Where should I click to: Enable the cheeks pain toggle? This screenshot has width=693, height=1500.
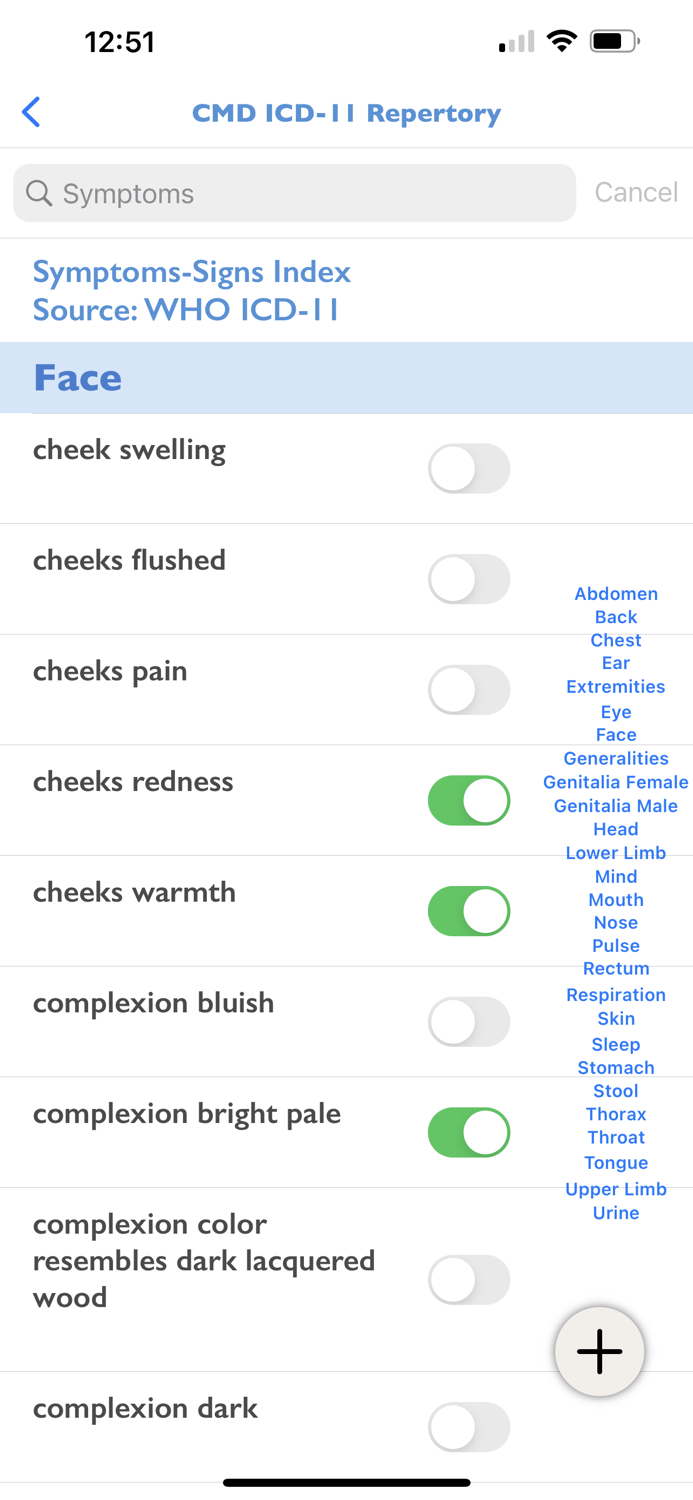click(469, 690)
